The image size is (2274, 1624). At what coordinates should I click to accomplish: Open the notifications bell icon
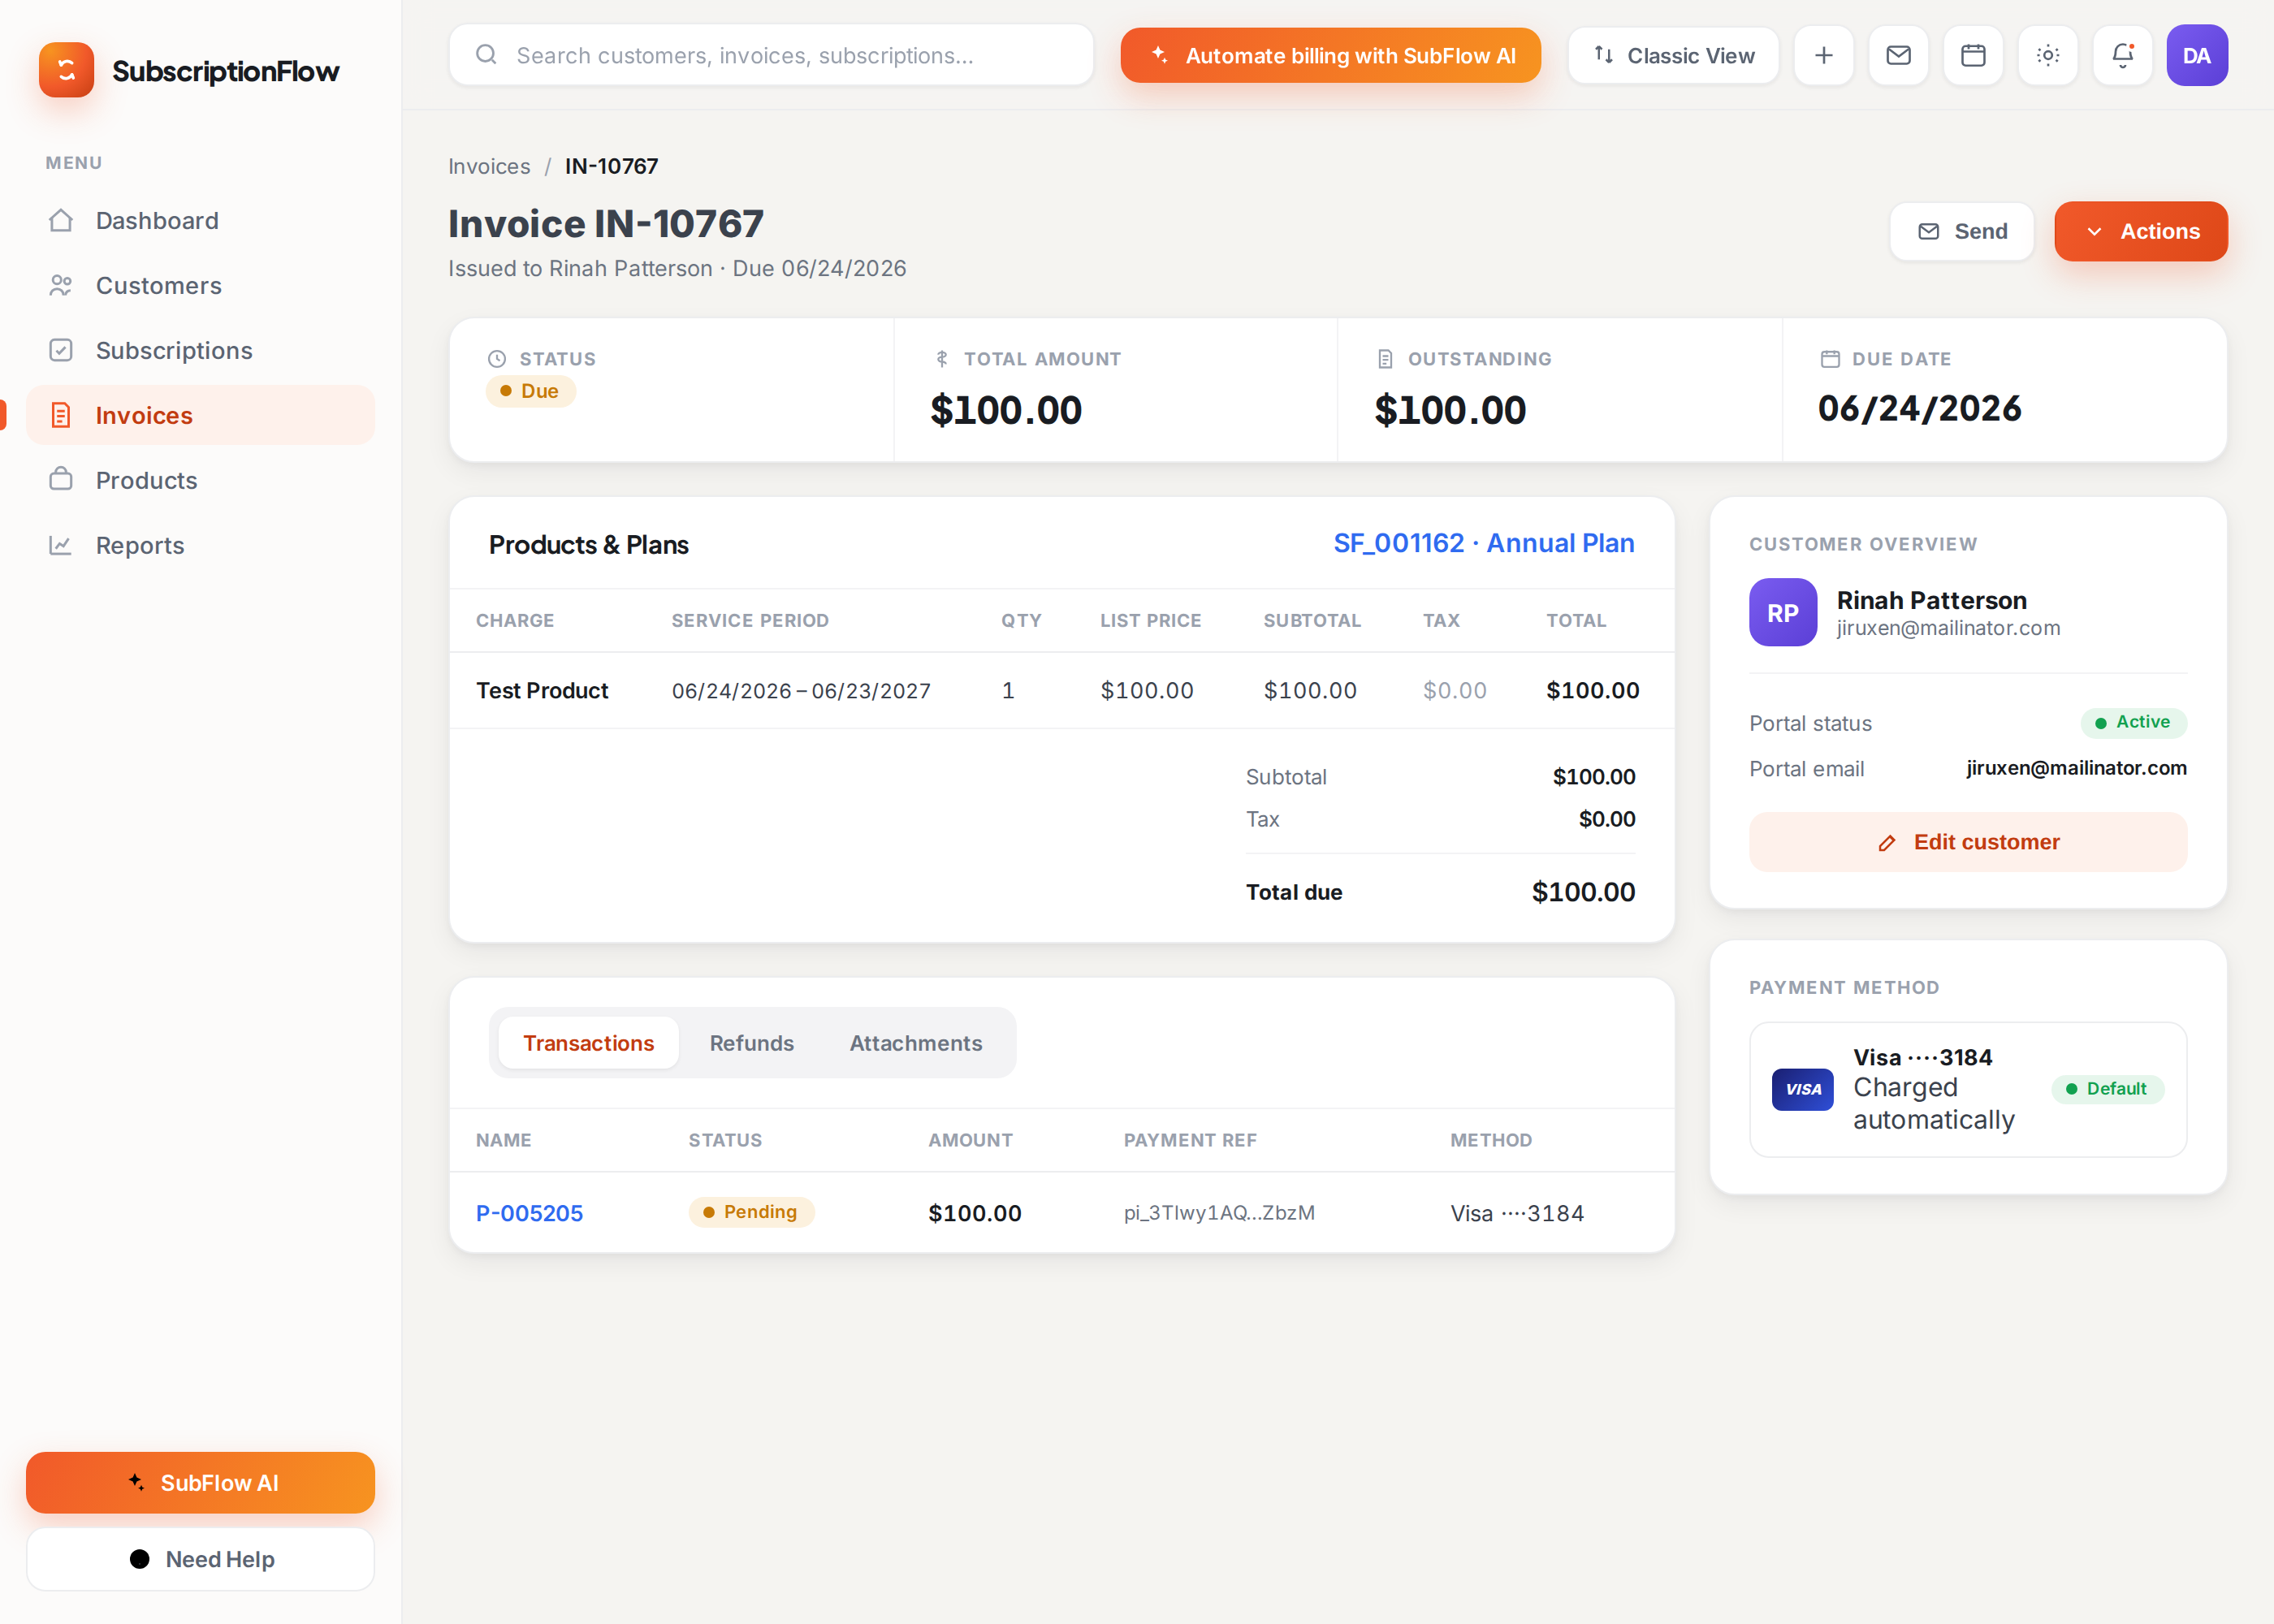pyautogui.click(x=2122, y=56)
